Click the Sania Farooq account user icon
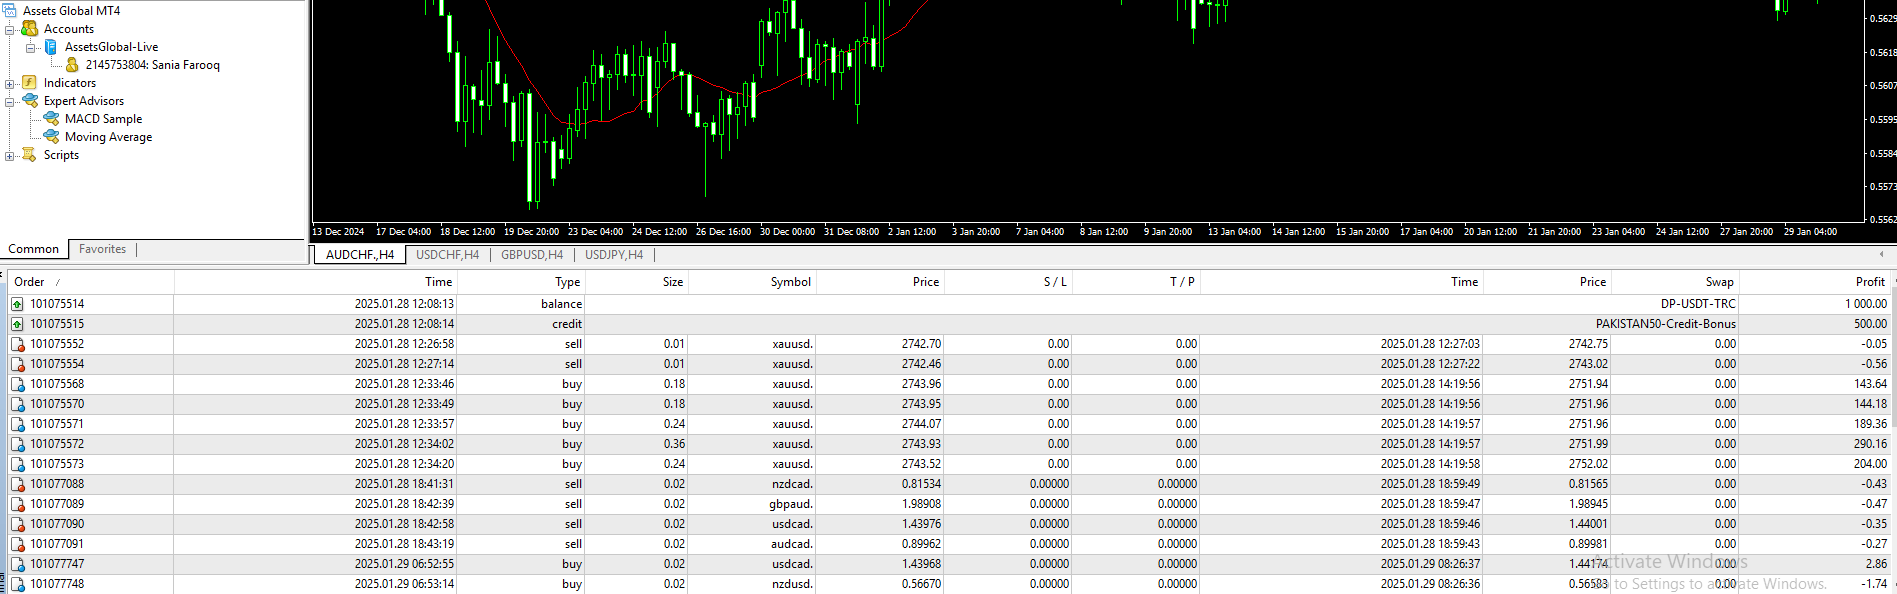The height and width of the screenshot is (594, 1897). 72,65
